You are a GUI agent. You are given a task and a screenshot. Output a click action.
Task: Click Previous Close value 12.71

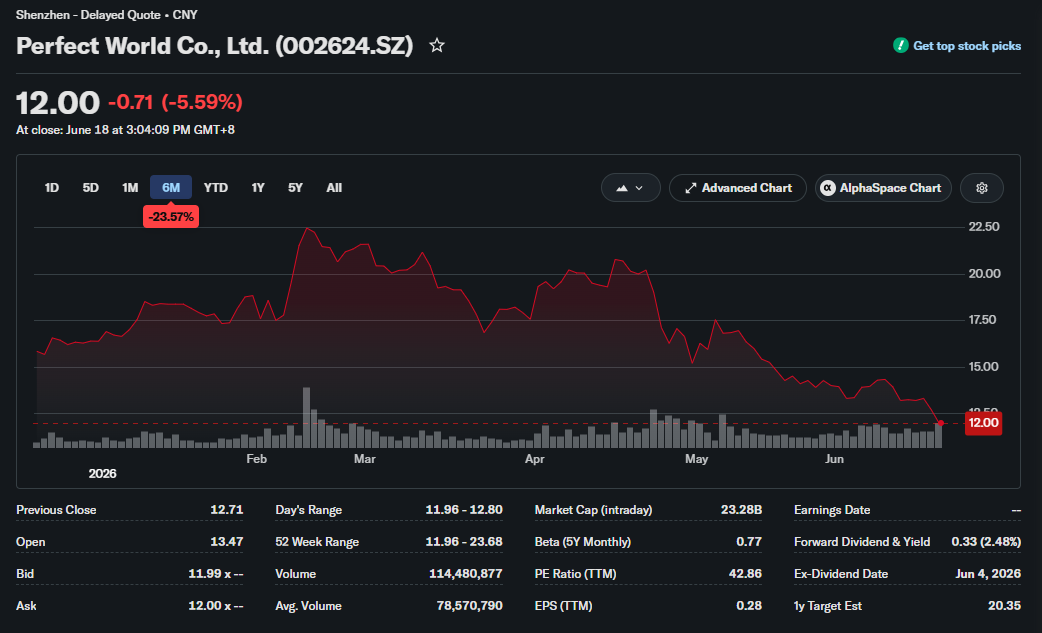(227, 510)
